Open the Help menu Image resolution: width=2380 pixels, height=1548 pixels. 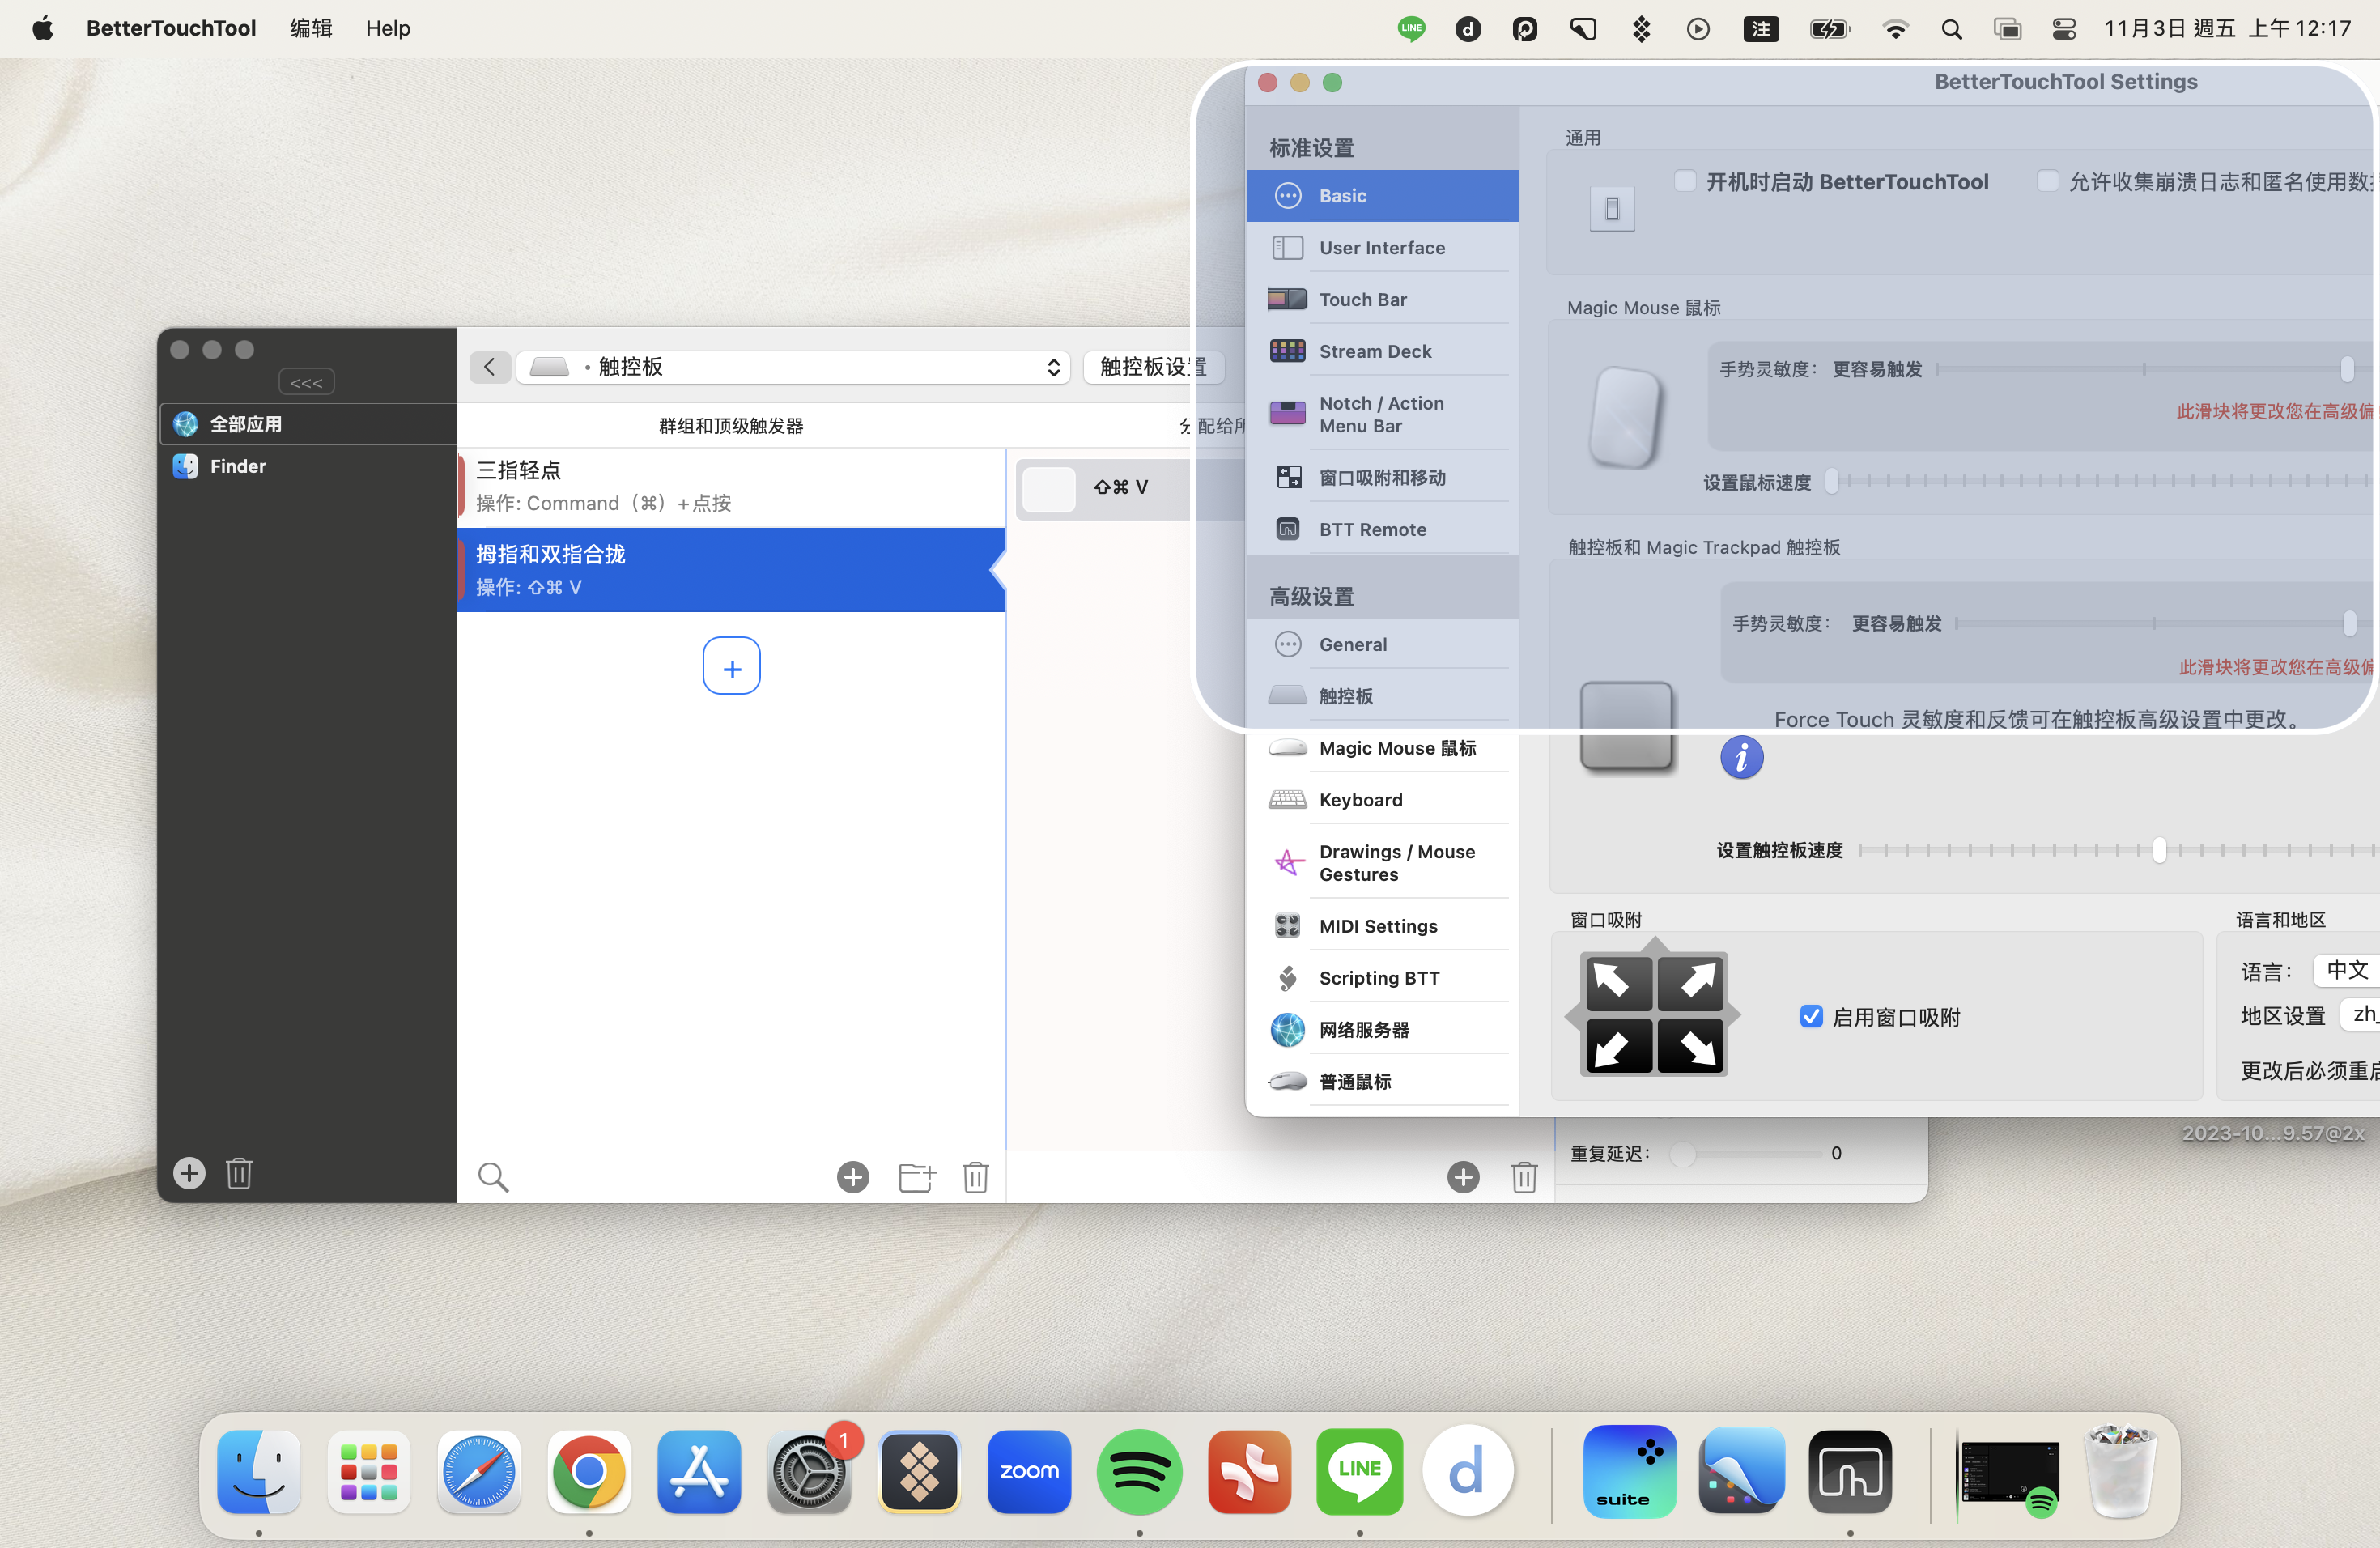point(388,28)
